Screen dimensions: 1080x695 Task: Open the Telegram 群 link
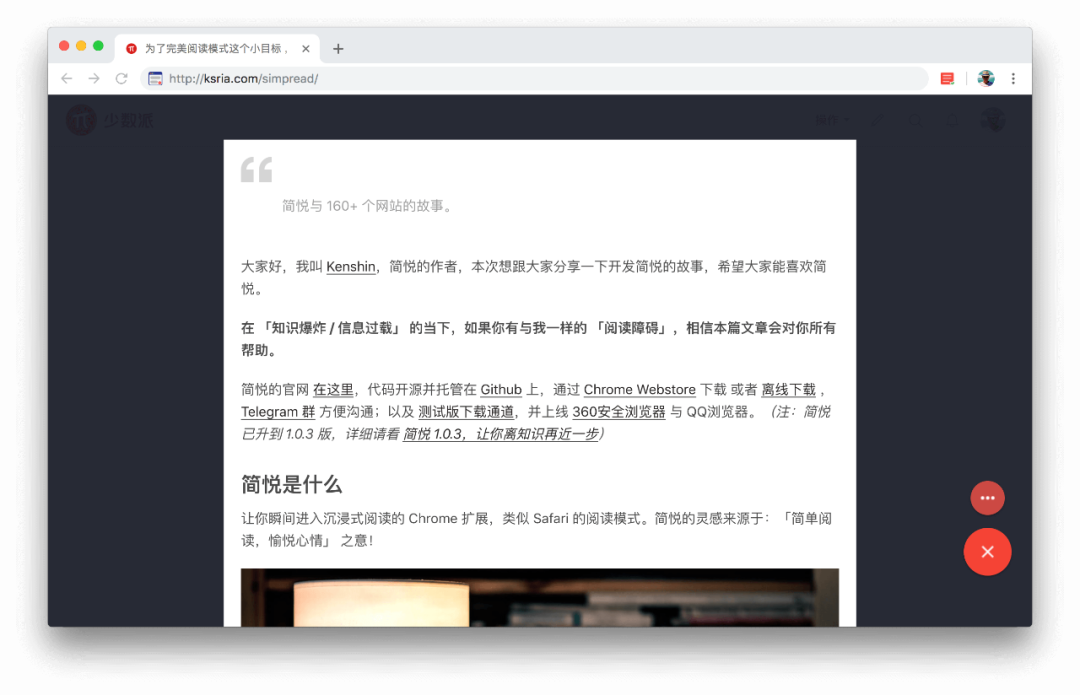[278, 412]
